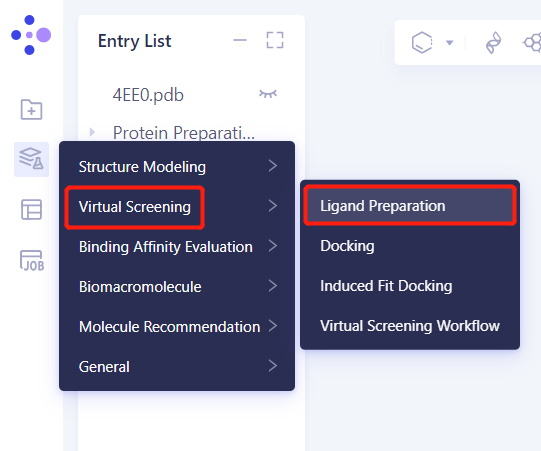Image resolution: width=541 pixels, height=451 pixels.
Task: Open the table layout sidebar icon
Action: tap(31, 209)
